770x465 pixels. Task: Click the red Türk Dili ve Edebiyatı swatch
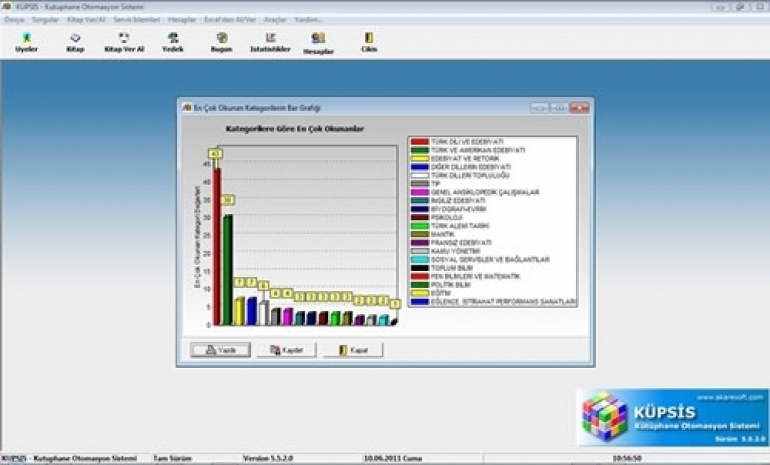[x=420, y=142]
